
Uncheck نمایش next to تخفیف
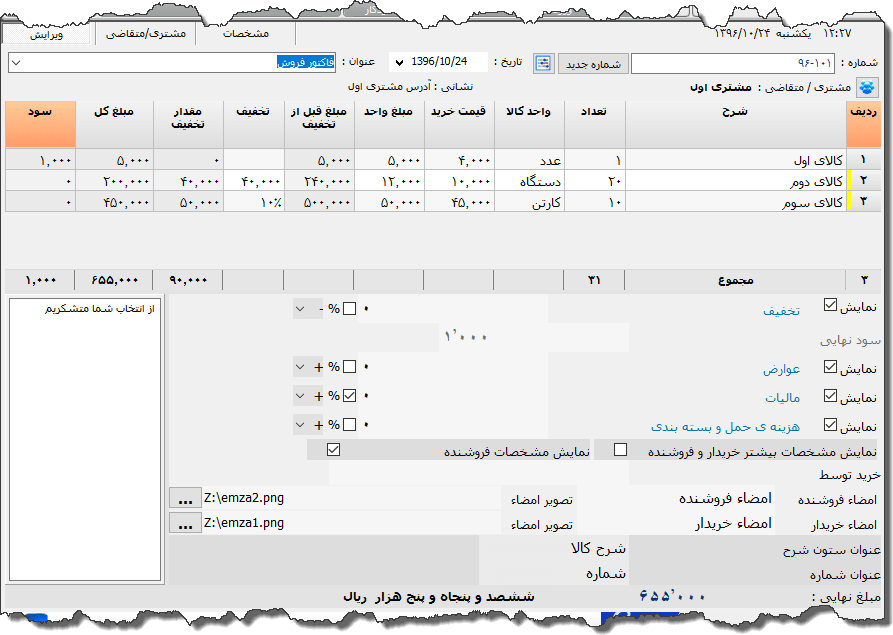830,304
